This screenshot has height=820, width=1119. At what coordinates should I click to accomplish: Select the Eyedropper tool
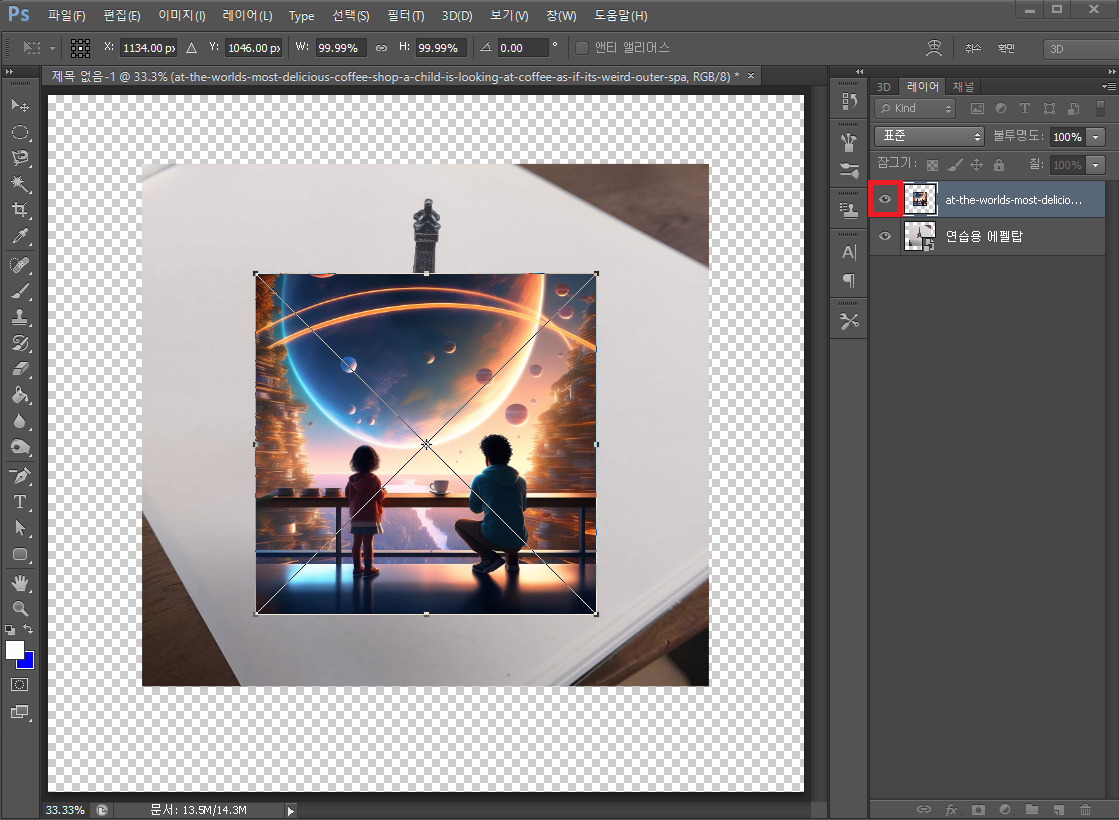20,236
